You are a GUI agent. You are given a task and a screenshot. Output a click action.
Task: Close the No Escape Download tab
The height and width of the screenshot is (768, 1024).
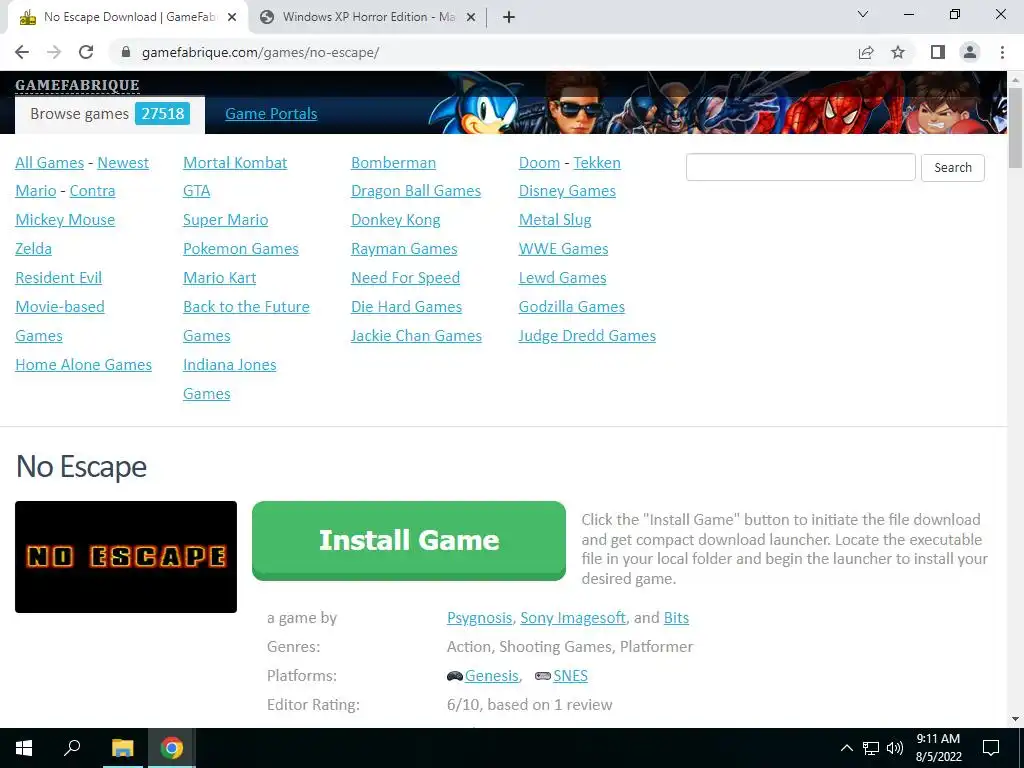coord(232,17)
